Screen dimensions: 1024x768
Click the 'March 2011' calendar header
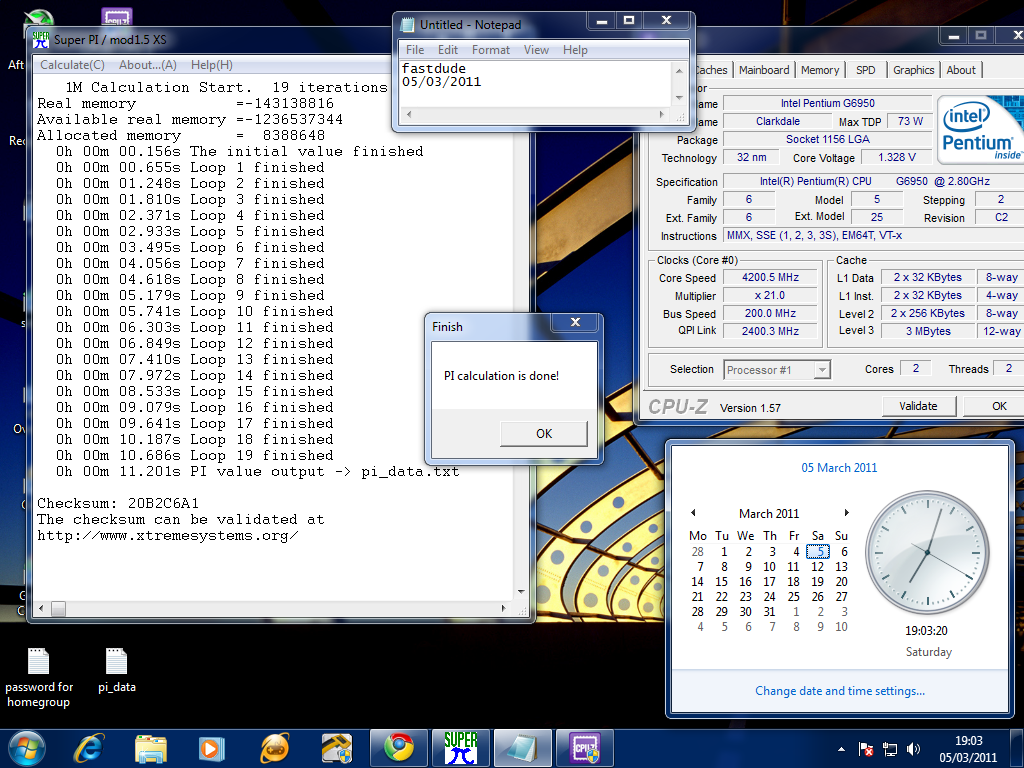[x=769, y=513]
